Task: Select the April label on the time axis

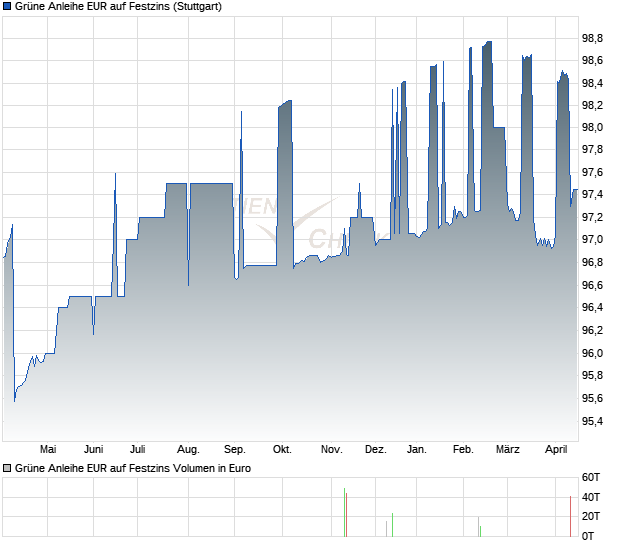Action: click(555, 449)
